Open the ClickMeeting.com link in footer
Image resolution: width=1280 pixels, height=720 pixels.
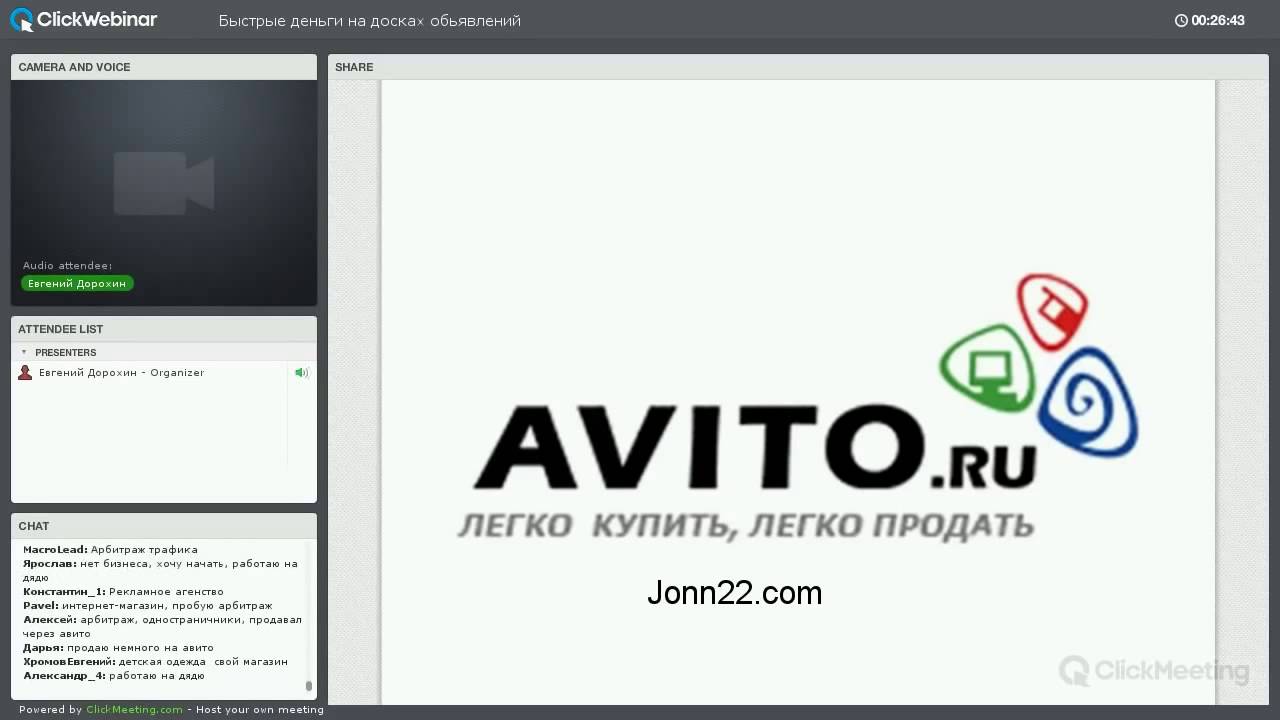click(134, 710)
